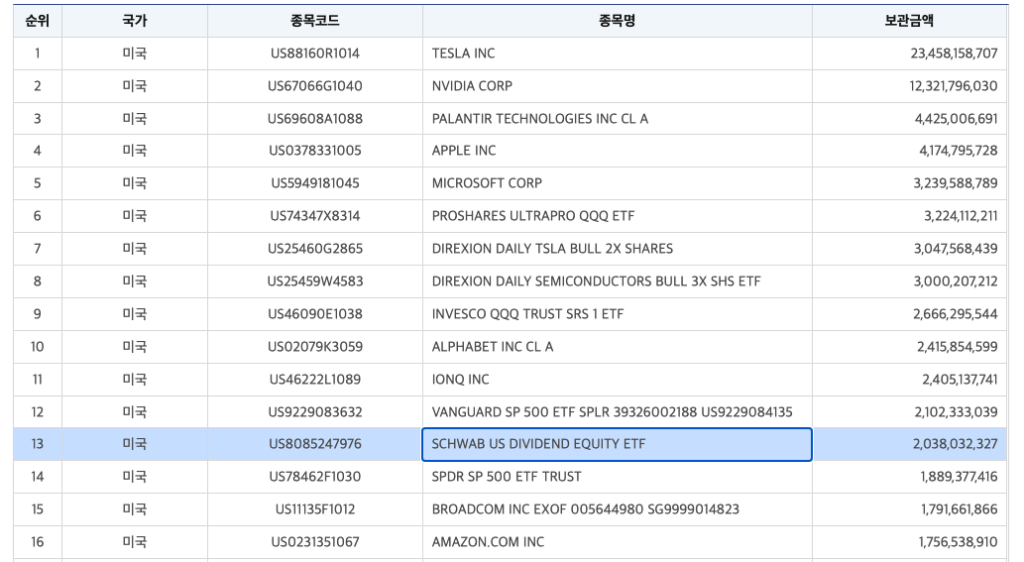Select the MICROSOFT CORP cell
Screen dimensions: 1024x562
coord(617,183)
